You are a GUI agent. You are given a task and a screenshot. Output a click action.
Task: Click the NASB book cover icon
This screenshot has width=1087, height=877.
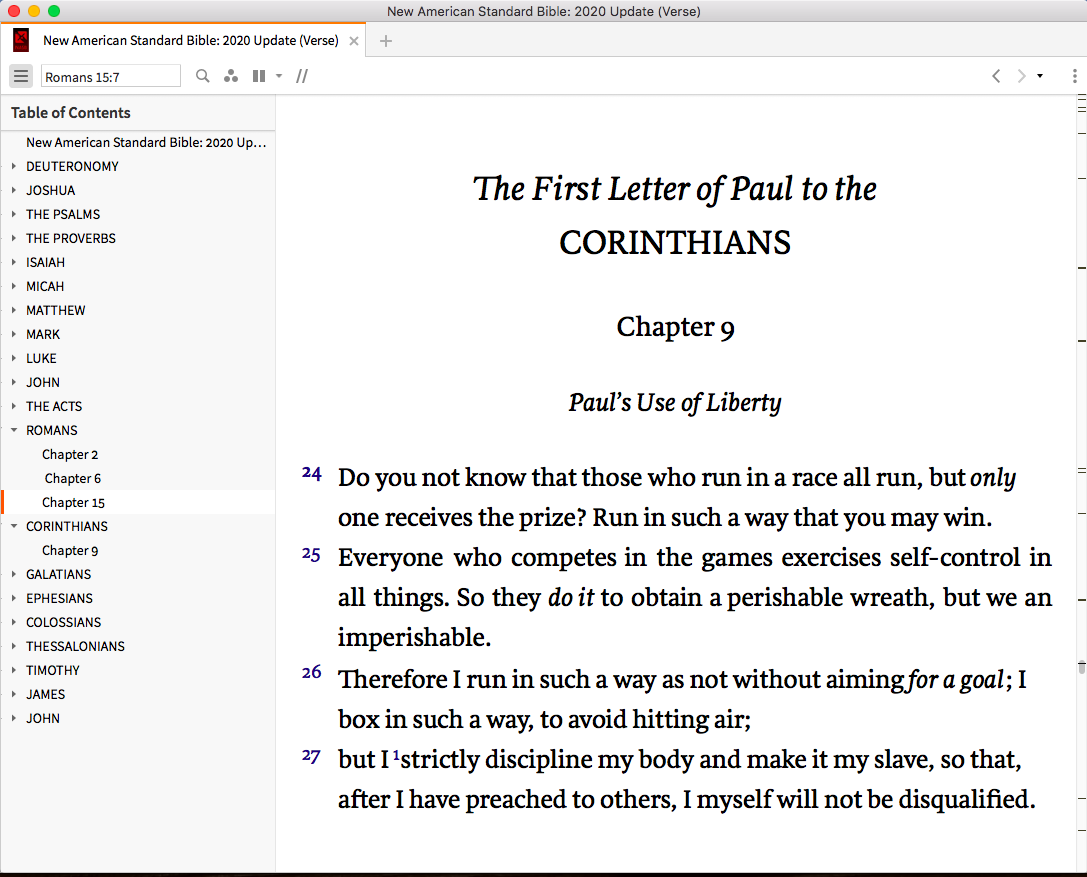click(21, 40)
